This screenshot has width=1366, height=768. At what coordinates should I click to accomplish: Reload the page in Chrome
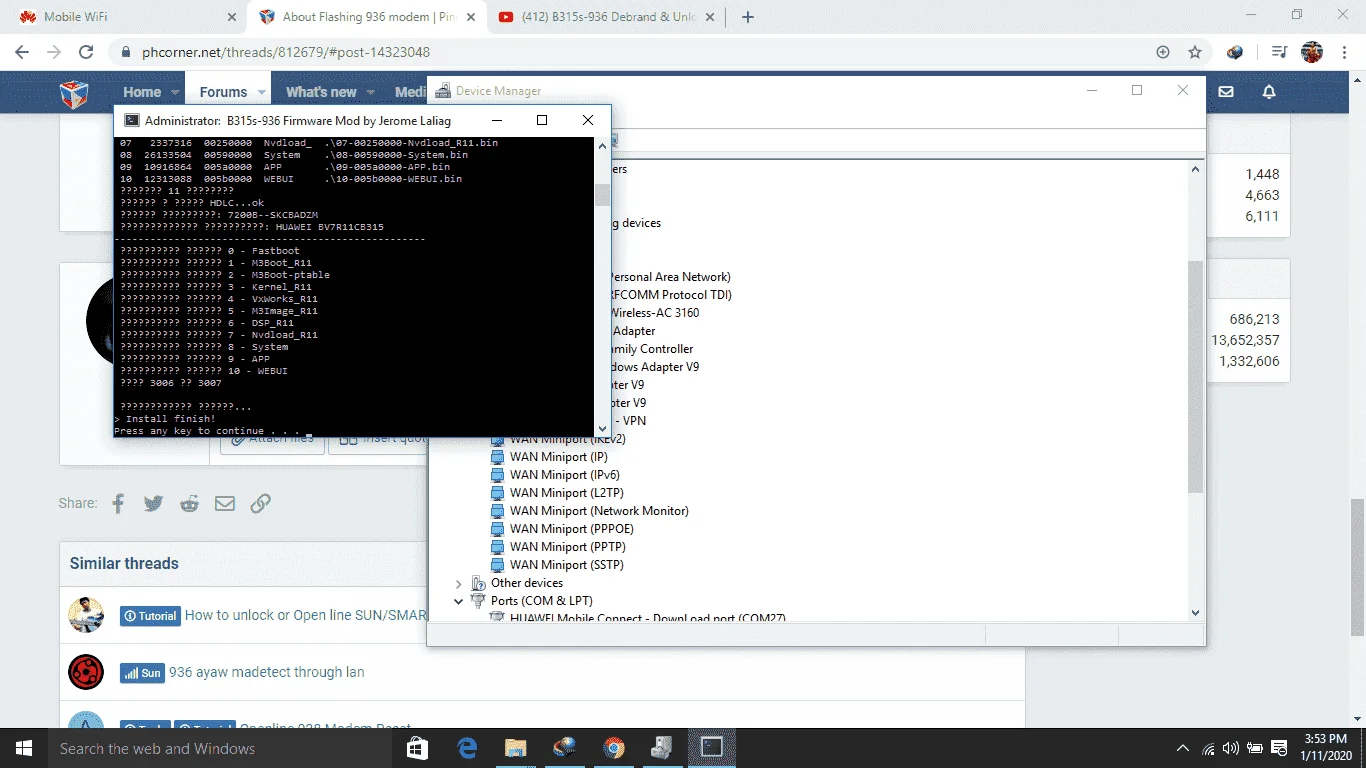86,52
